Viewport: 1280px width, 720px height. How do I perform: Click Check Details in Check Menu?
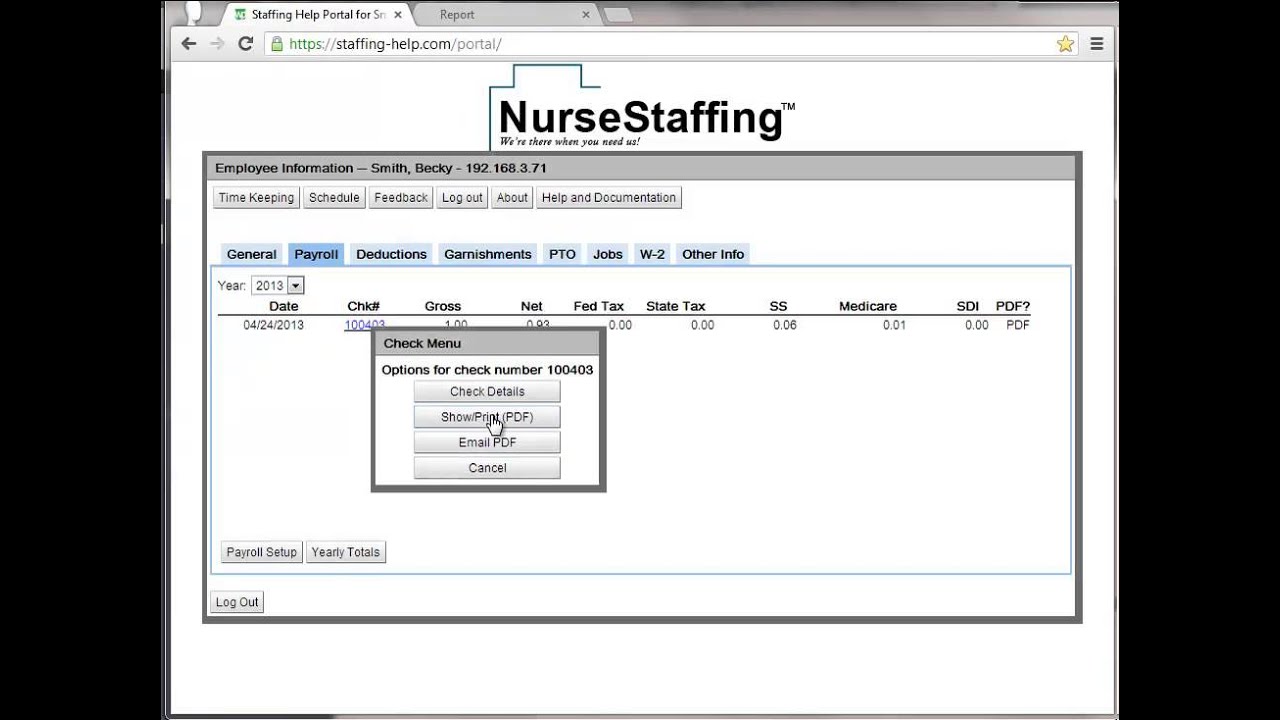487,392
